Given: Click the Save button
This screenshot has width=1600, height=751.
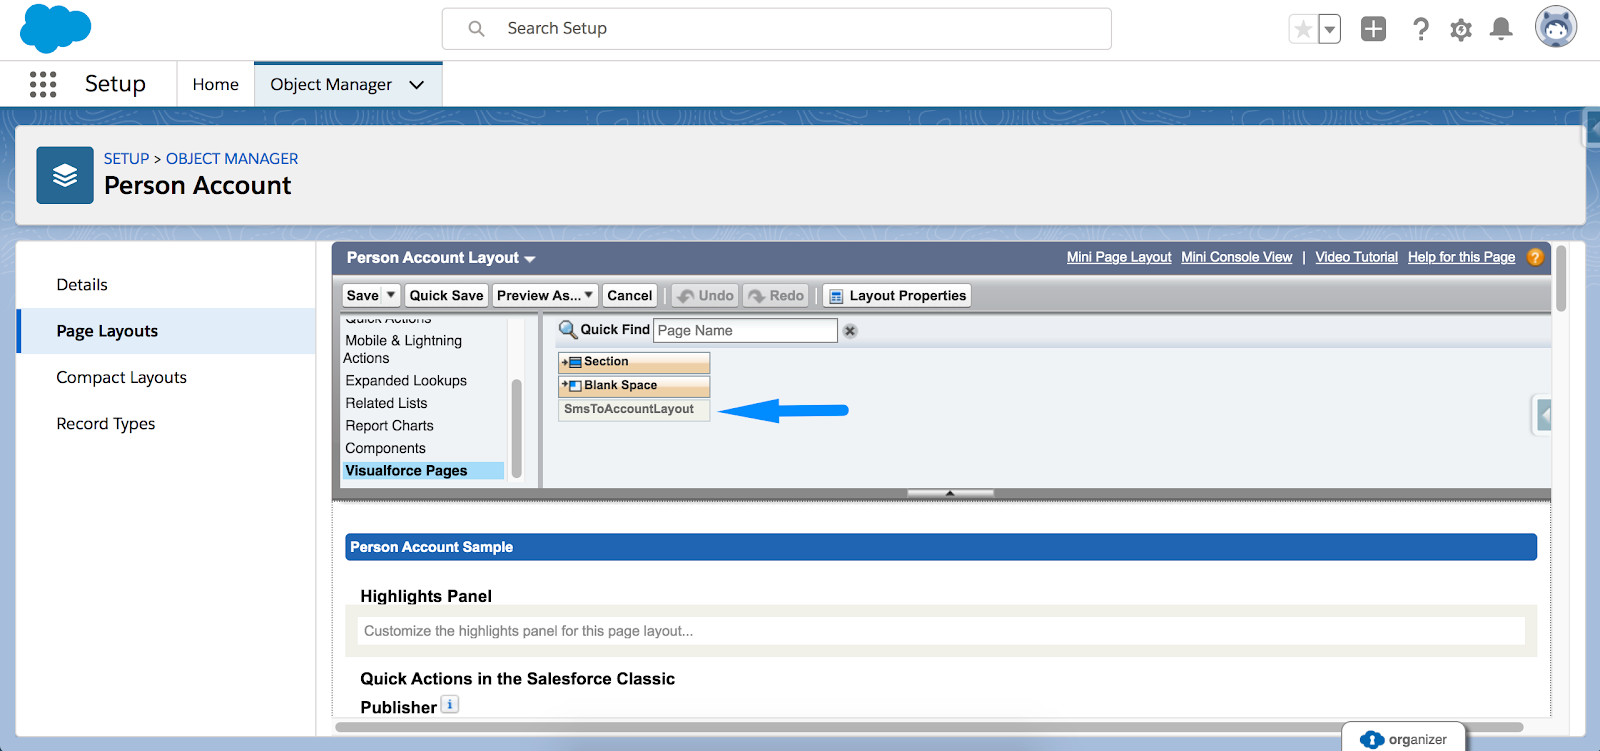Looking at the screenshot, I should click(x=363, y=295).
